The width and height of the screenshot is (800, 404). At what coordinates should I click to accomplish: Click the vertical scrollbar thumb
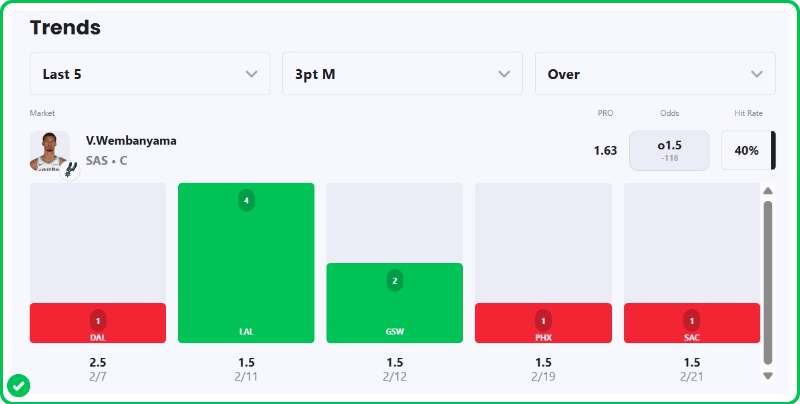pos(768,280)
